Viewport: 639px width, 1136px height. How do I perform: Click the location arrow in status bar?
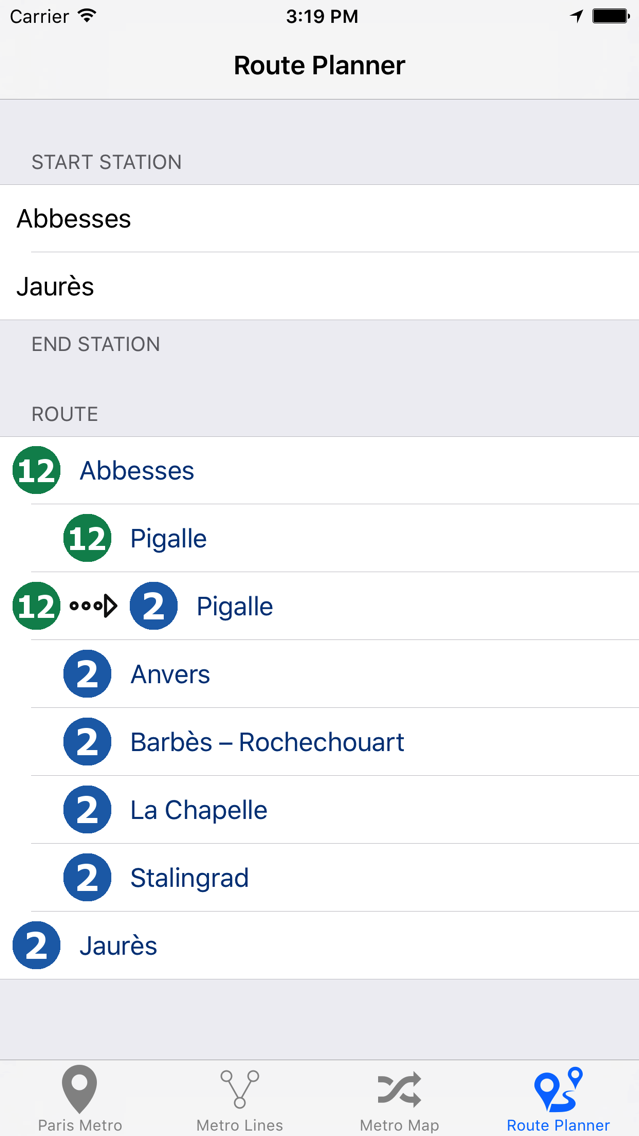pos(577,17)
